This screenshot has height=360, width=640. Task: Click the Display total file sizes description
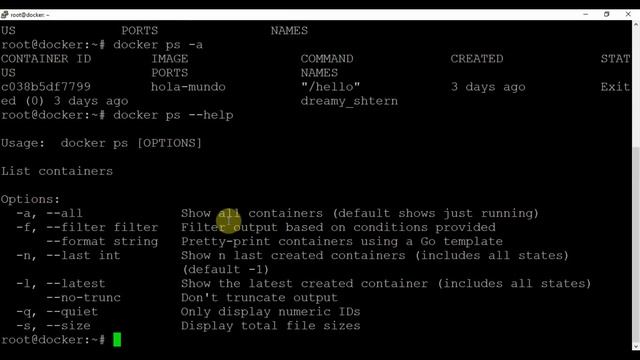pos(271,326)
